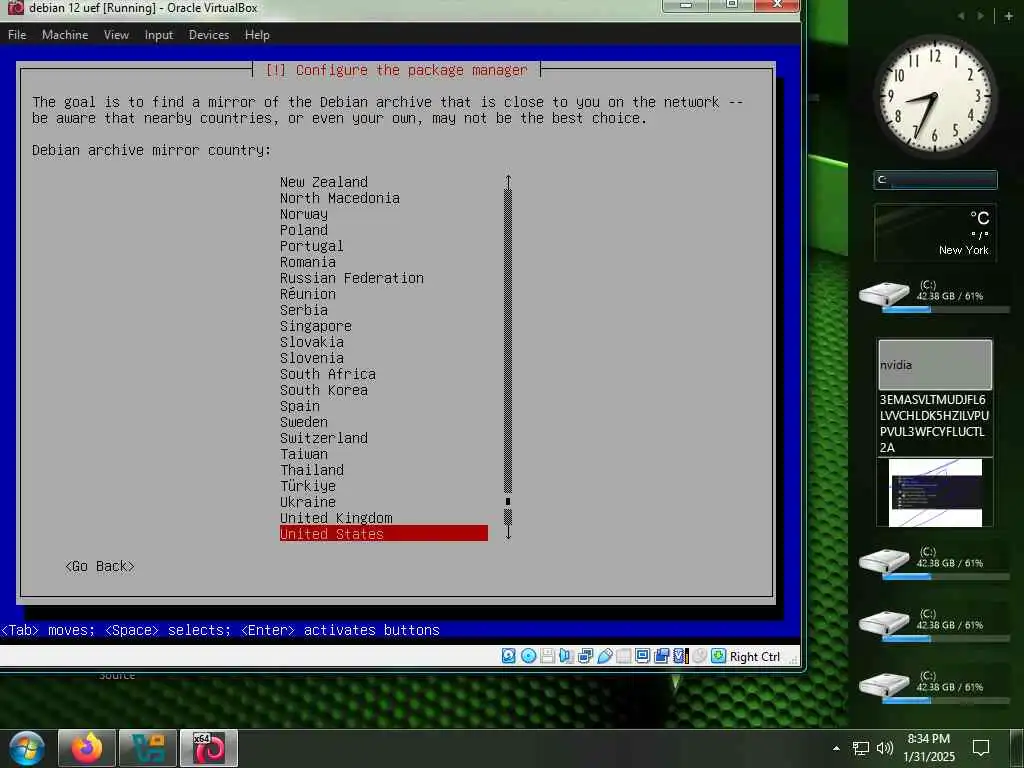Open the screenshot thumbnail in the sidebar
1024x768 pixels.
pyautogui.click(x=935, y=492)
